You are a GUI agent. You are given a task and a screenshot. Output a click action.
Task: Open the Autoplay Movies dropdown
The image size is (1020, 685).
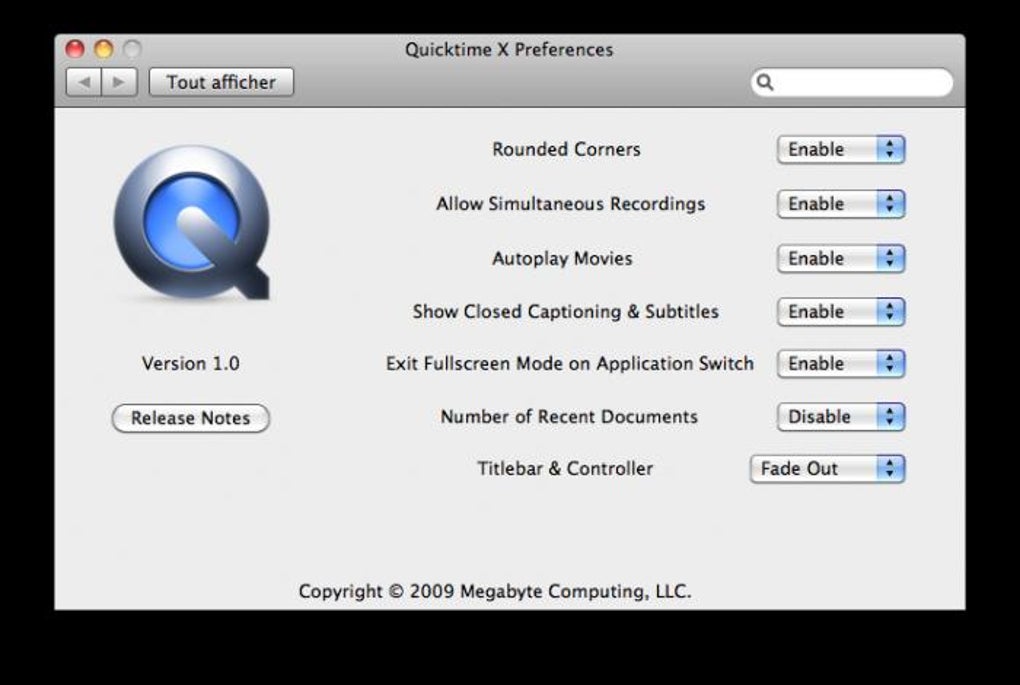click(840, 259)
